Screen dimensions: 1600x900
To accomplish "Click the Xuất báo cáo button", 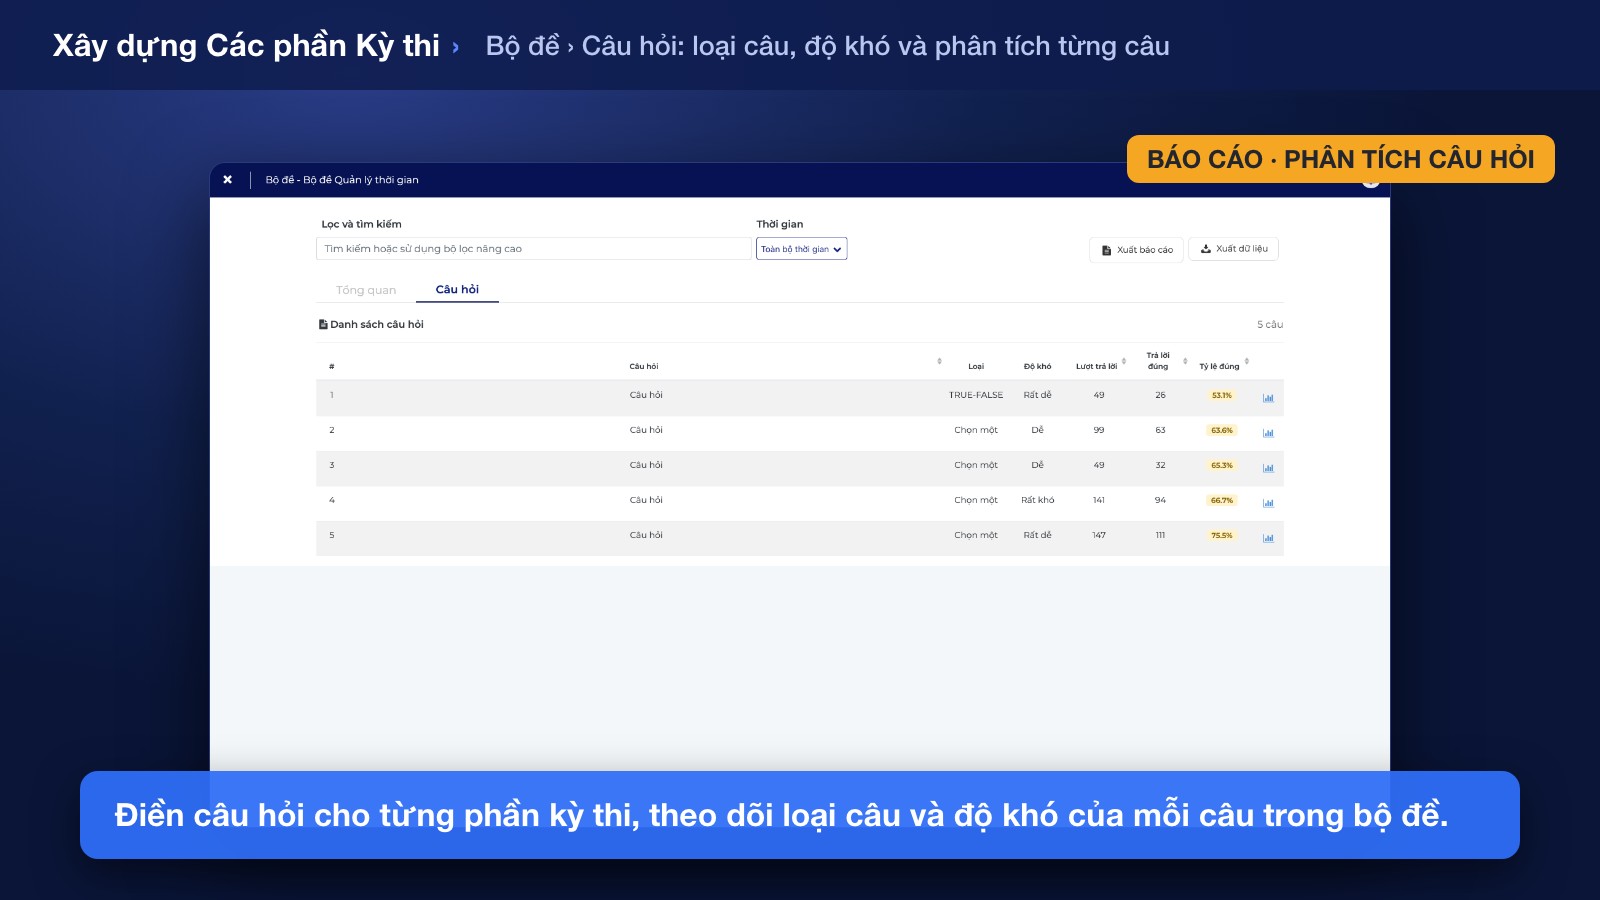I will (1136, 250).
